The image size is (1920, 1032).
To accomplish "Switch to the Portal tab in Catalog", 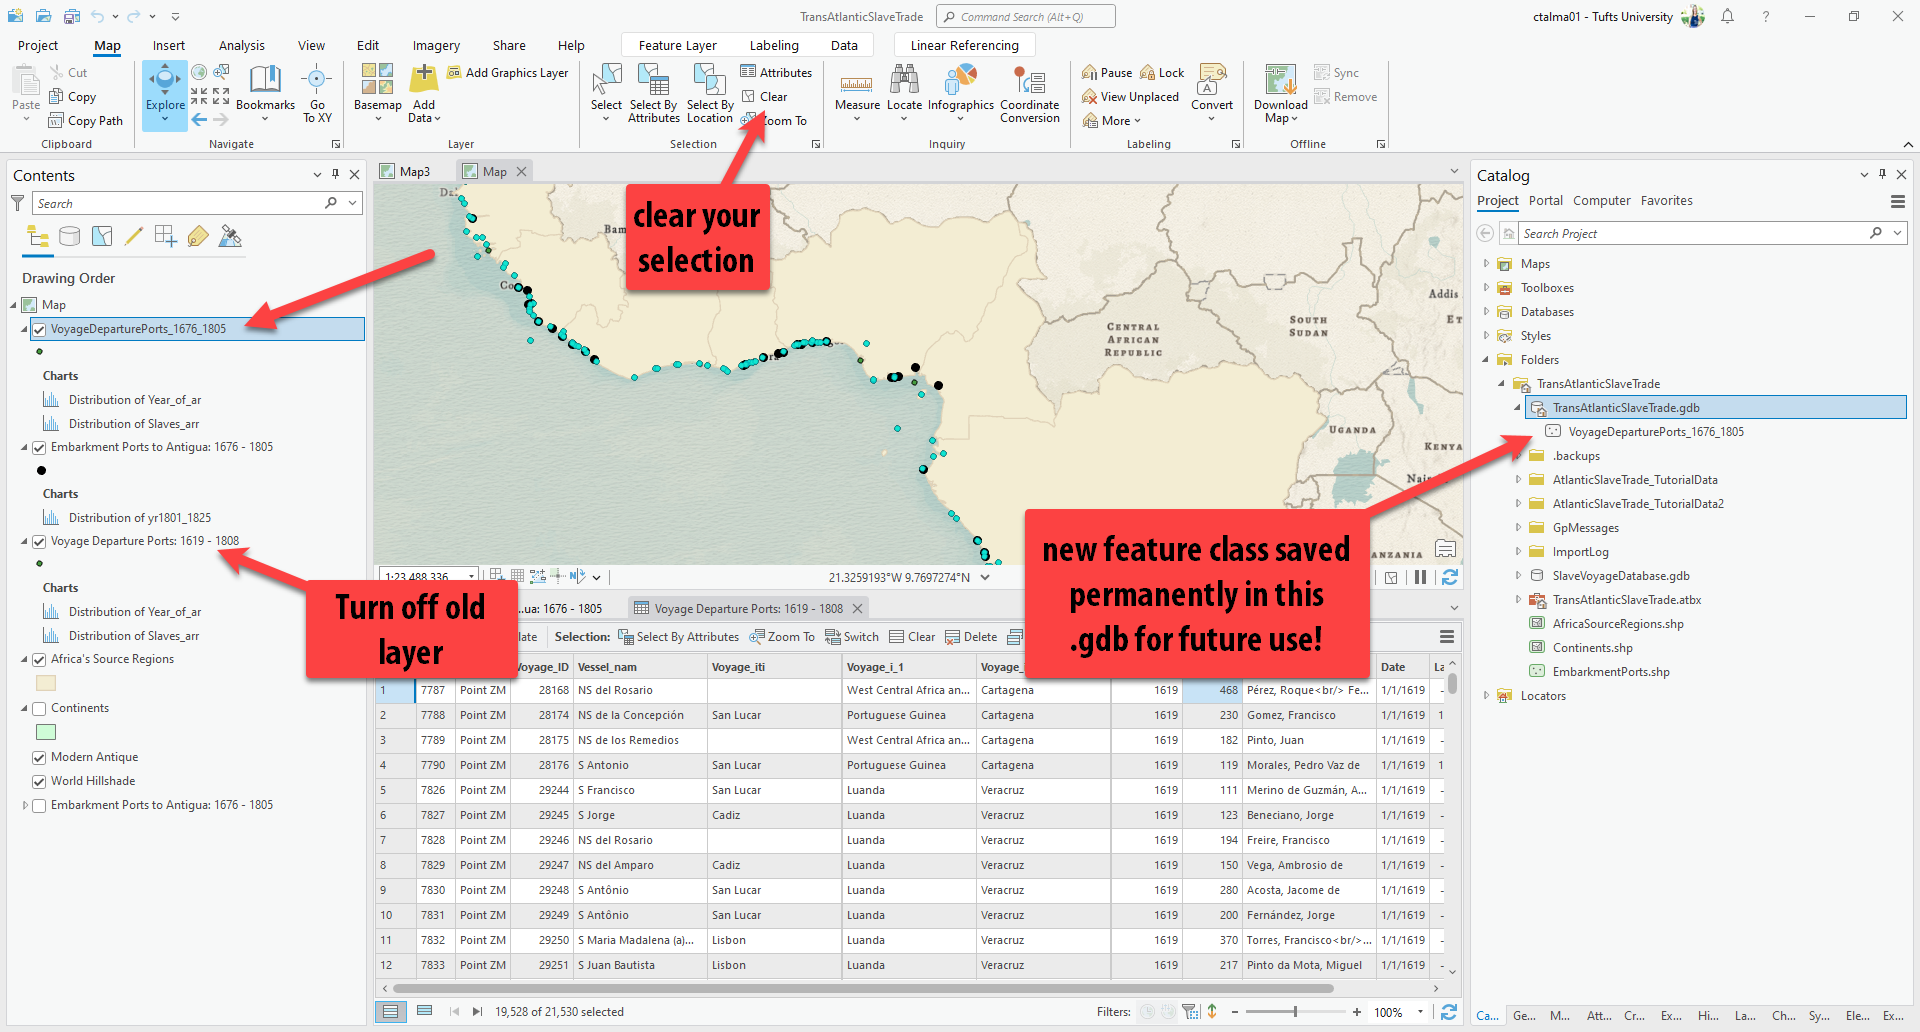I will point(1545,201).
